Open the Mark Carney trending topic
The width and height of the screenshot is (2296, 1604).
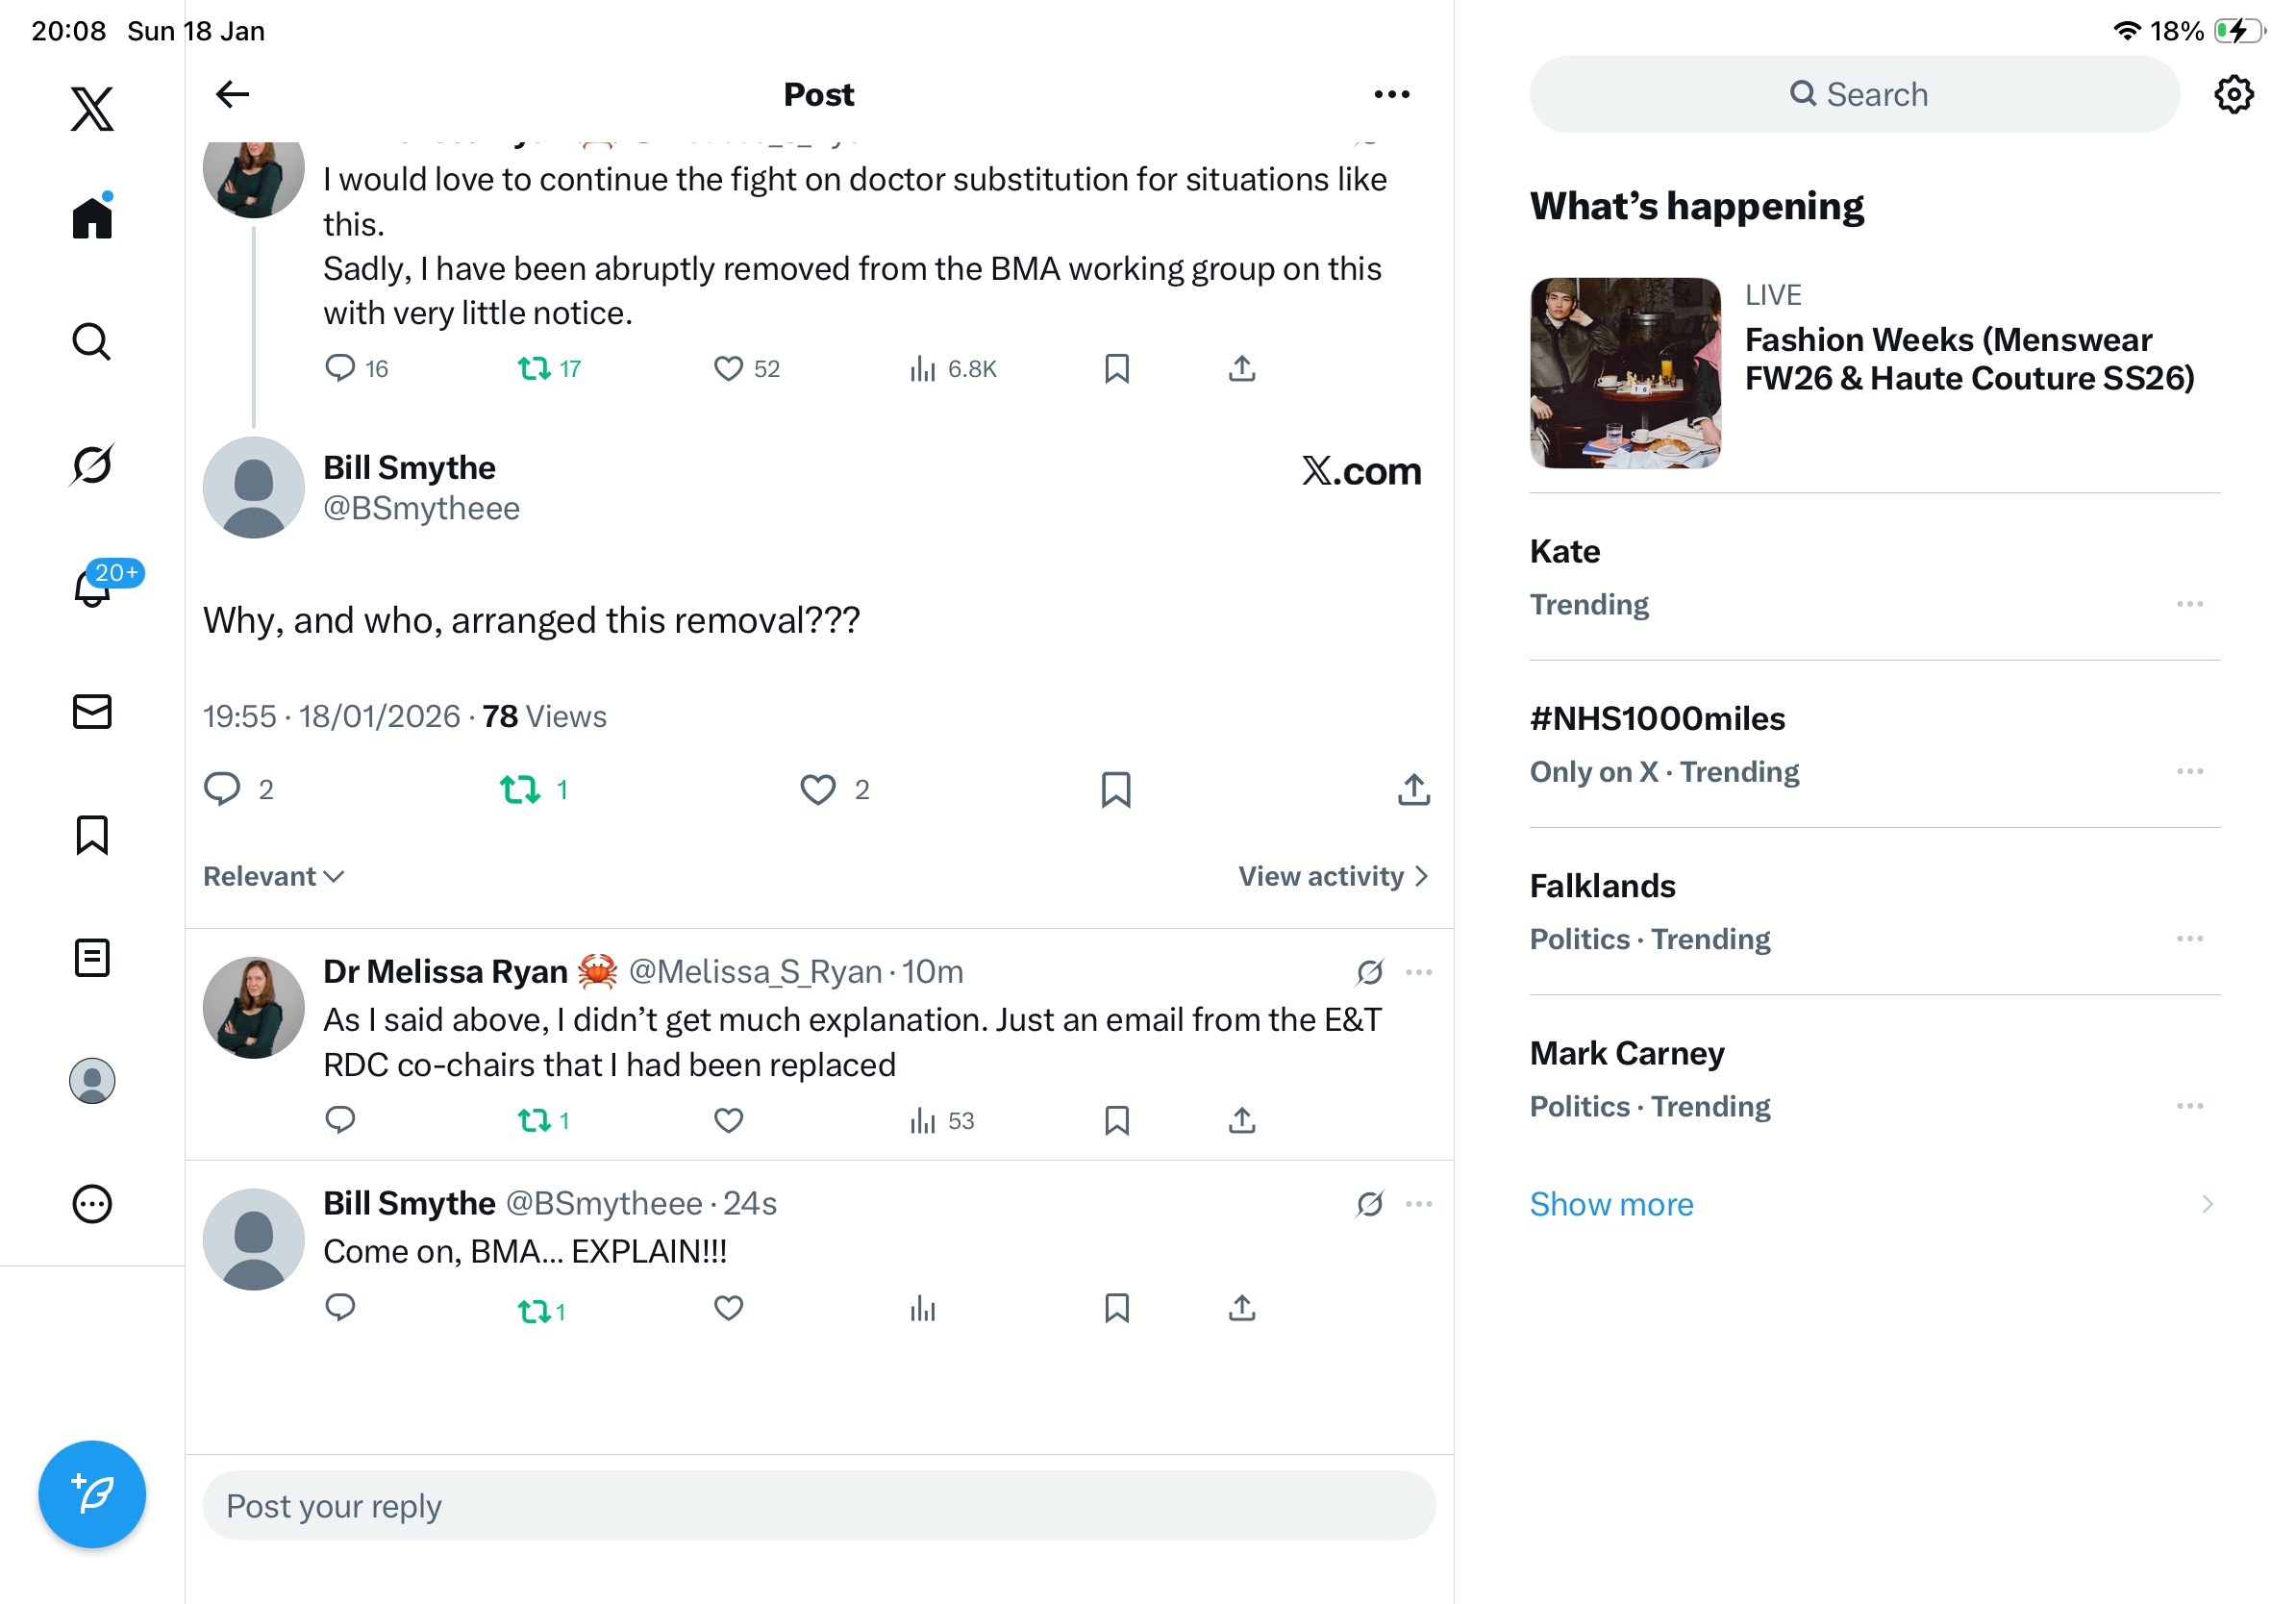click(x=1627, y=1054)
